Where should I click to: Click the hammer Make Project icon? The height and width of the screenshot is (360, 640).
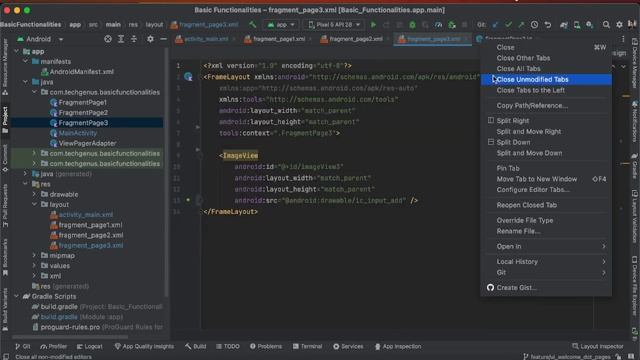(253, 24)
